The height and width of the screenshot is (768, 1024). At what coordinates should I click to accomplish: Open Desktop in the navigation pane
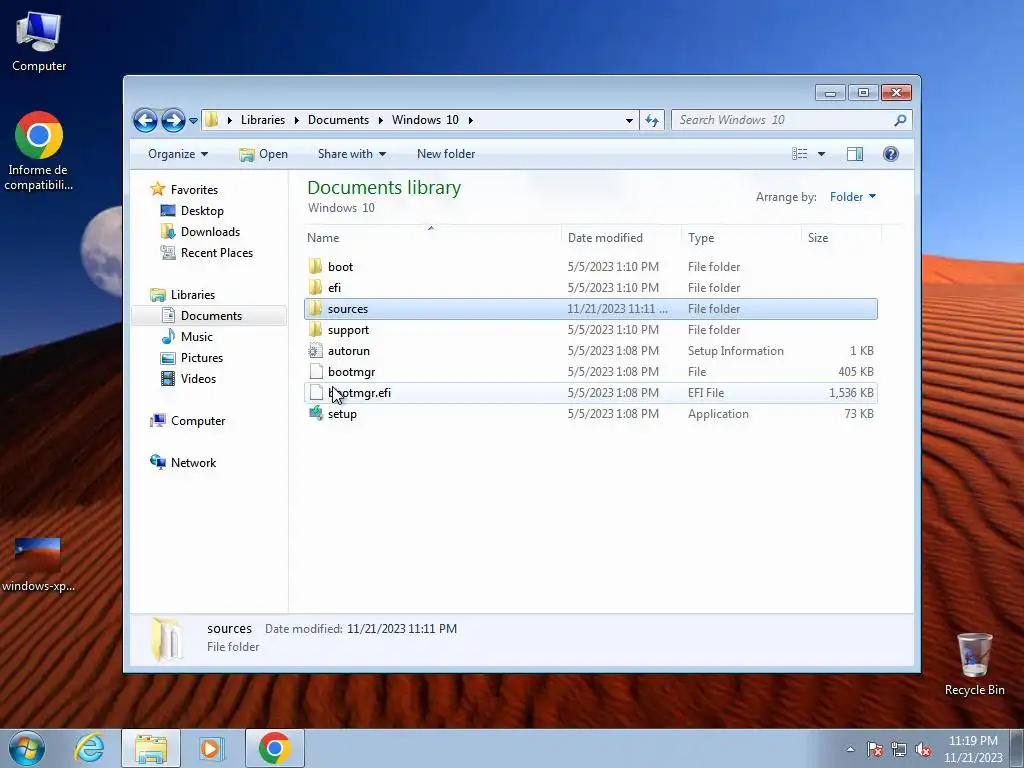(x=202, y=211)
